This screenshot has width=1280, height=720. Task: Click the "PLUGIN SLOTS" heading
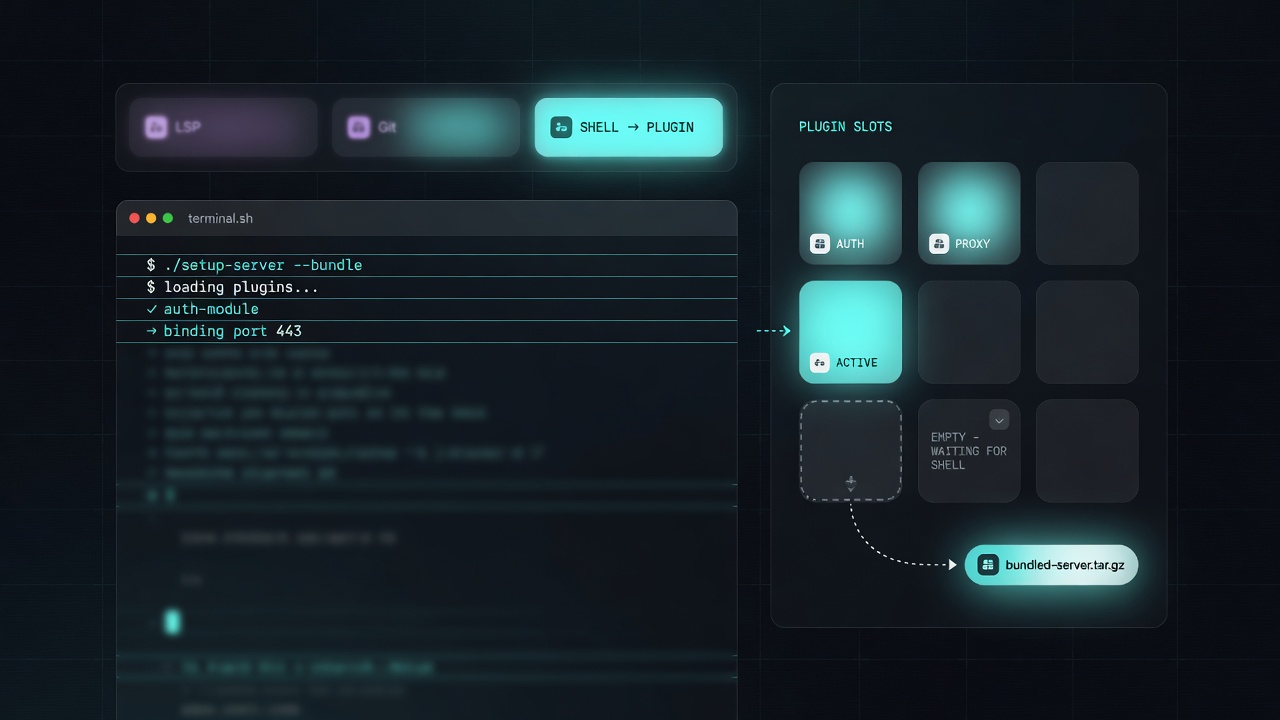[x=845, y=127]
